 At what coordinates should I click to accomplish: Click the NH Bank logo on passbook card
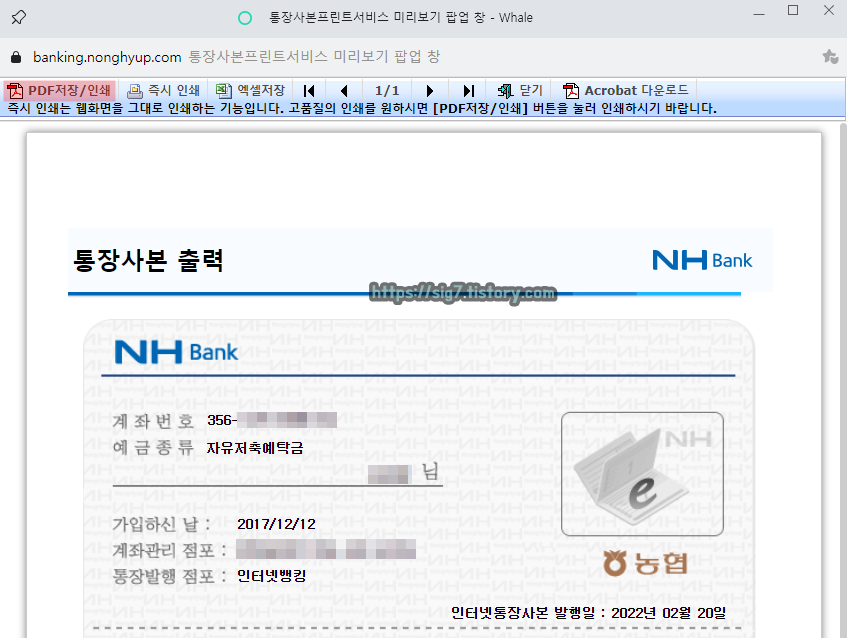176,352
